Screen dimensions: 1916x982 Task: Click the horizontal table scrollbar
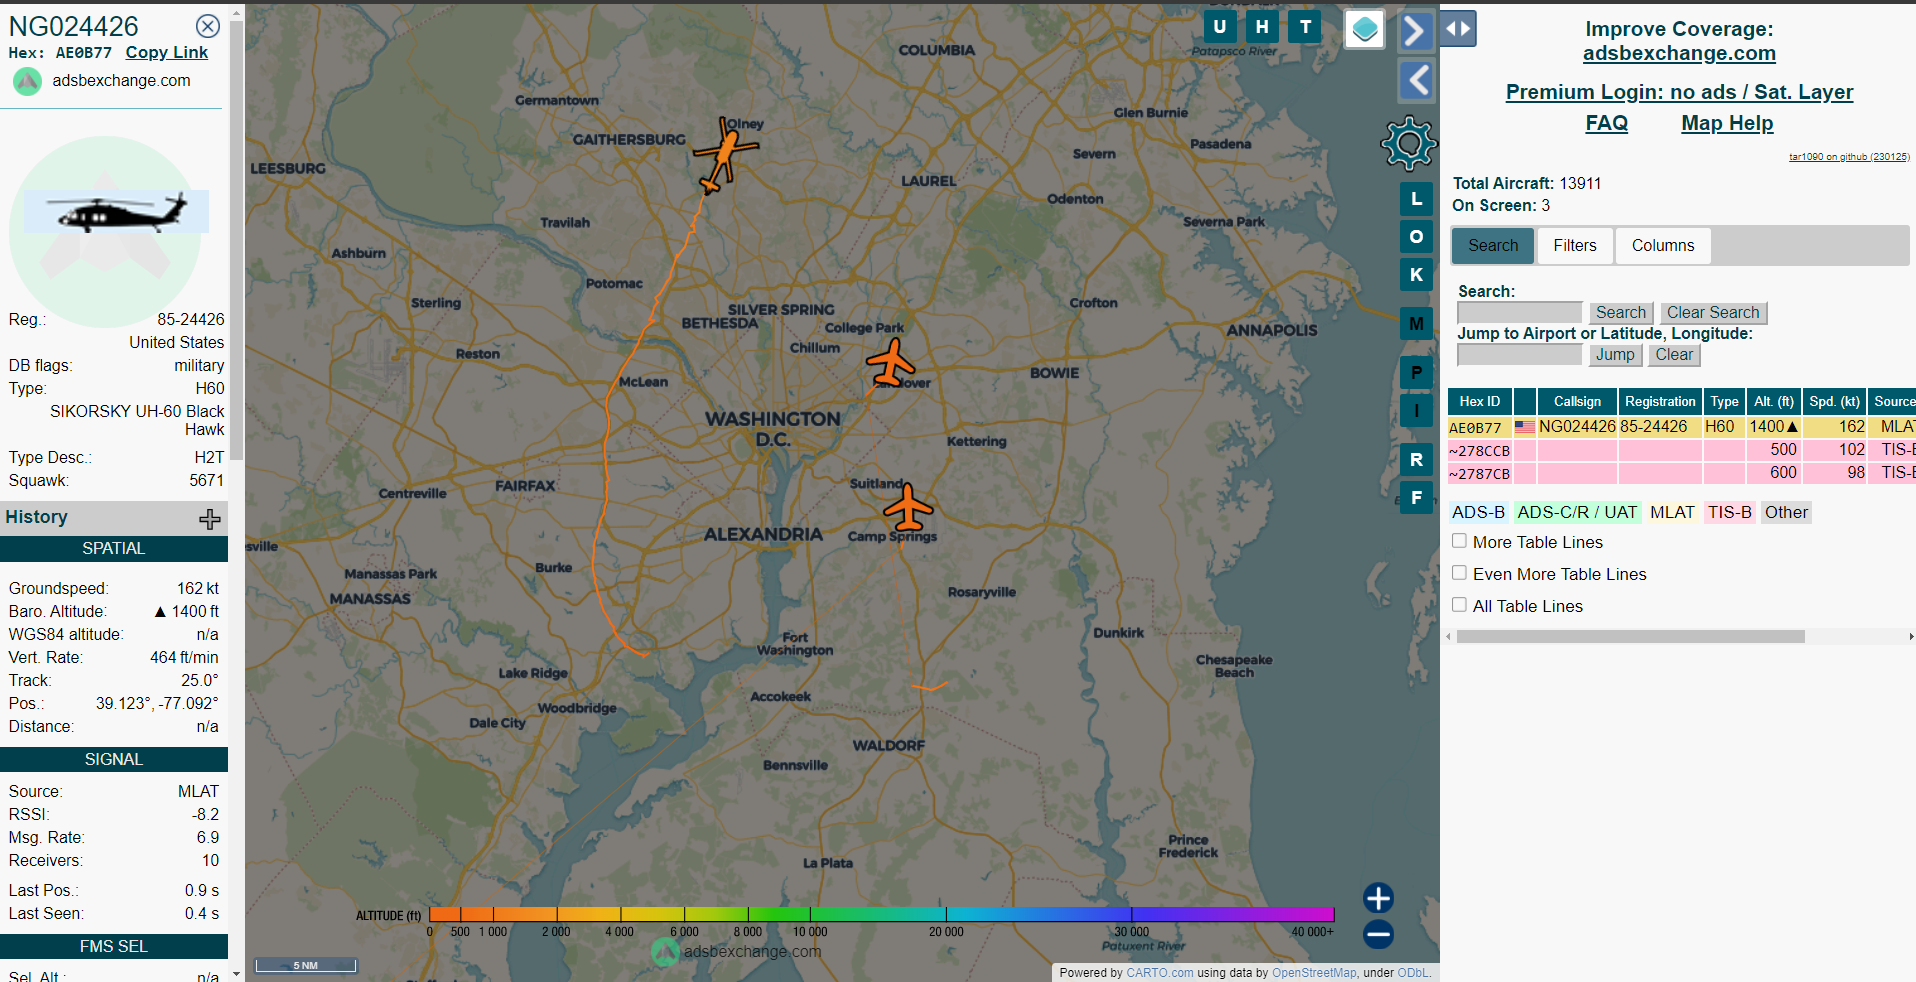(x=1630, y=637)
